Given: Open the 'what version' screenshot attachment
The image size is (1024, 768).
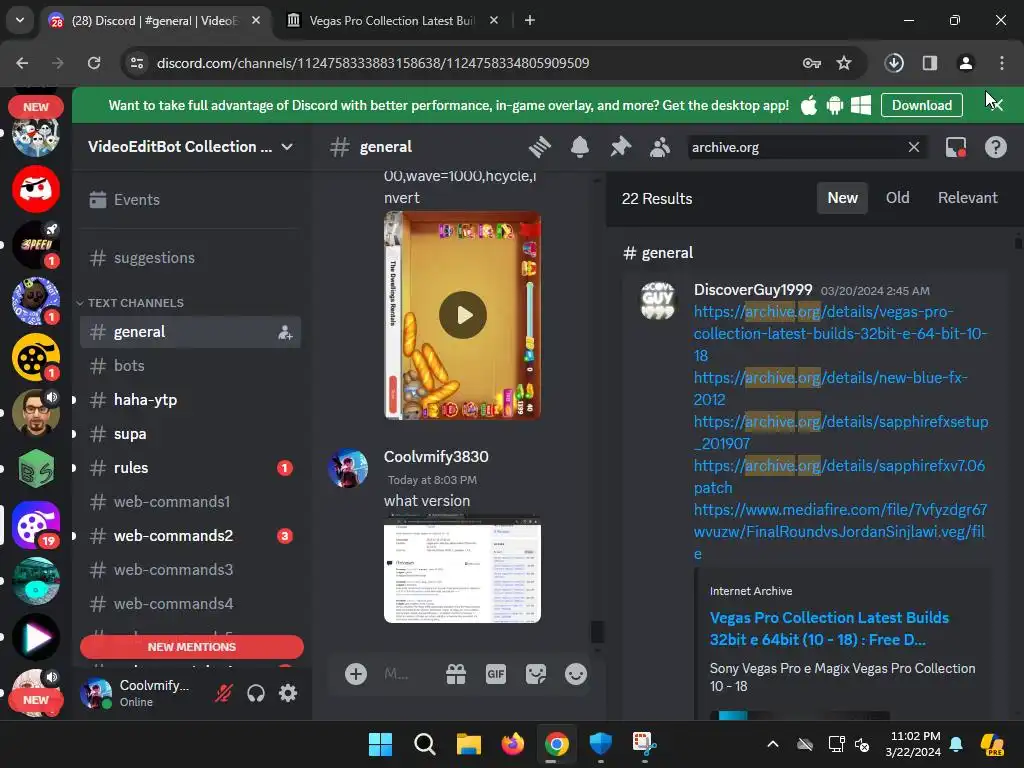Looking at the screenshot, I should (462, 569).
